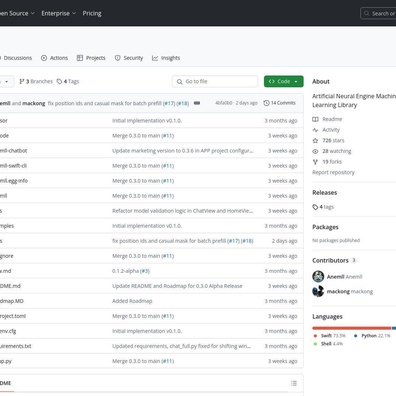Open commit 'Updated requirements, chat_full.py fixed'

click(x=182, y=346)
